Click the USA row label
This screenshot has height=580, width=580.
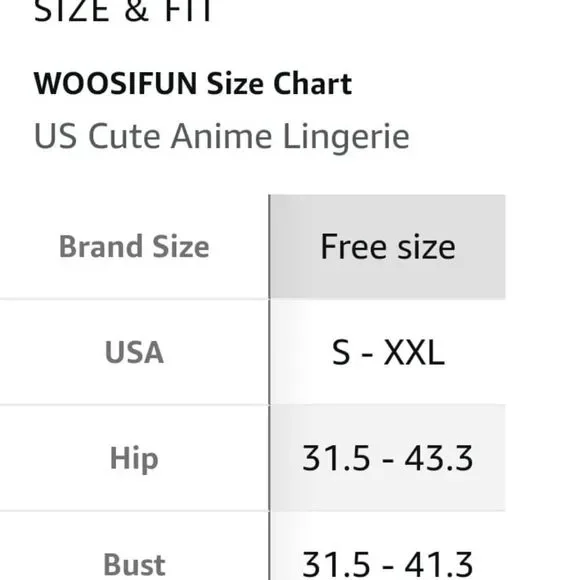click(x=134, y=353)
